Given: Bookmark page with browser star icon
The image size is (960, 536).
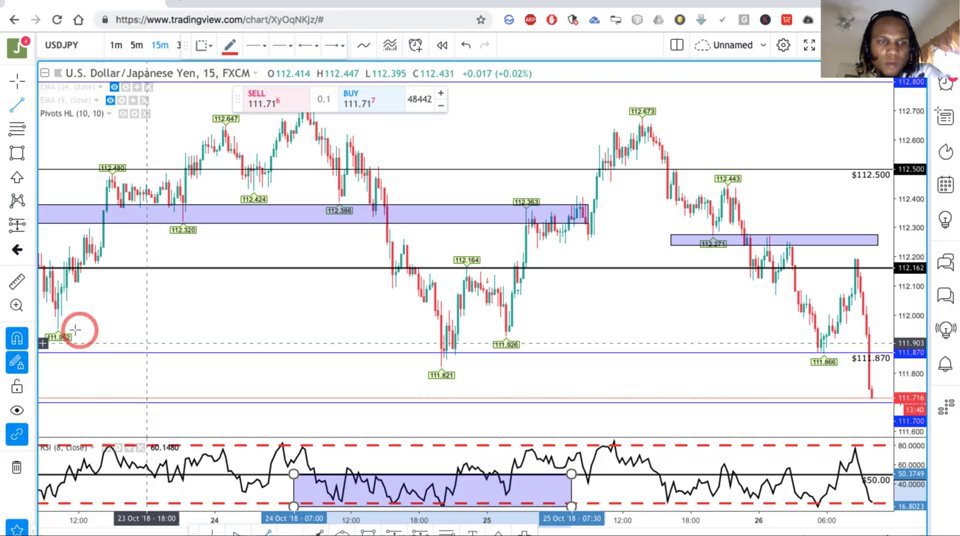Looking at the screenshot, I should tap(481, 20).
